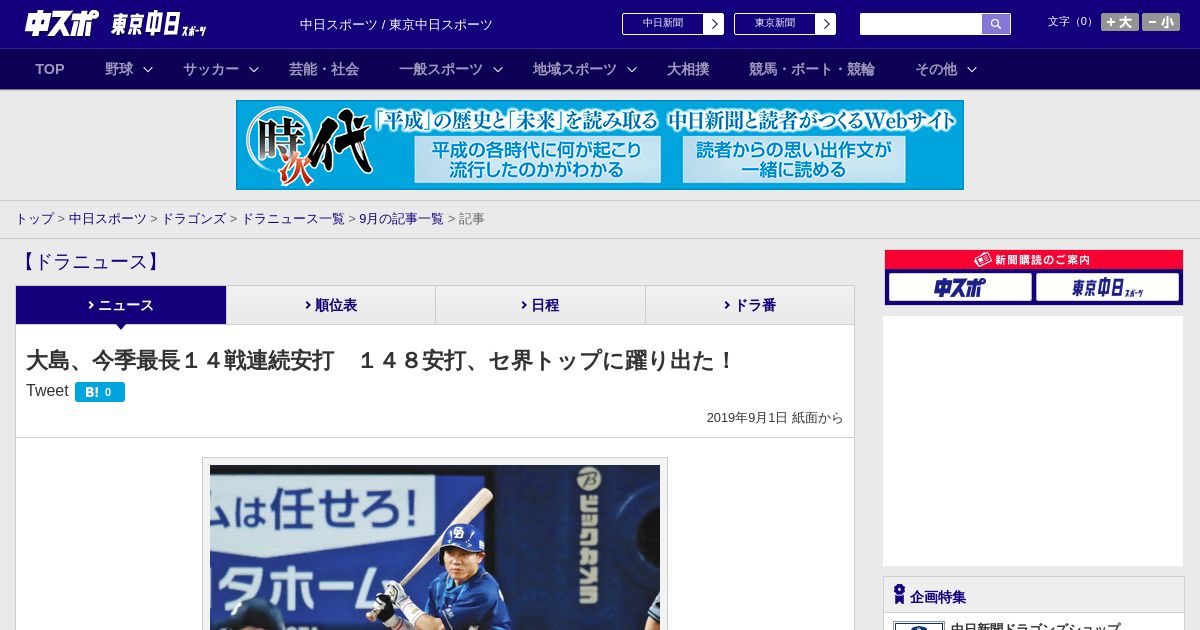Expand chevron next to 地域スポーツ
The height and width of the screenshot is (630, 1200).
coord(632,69)
